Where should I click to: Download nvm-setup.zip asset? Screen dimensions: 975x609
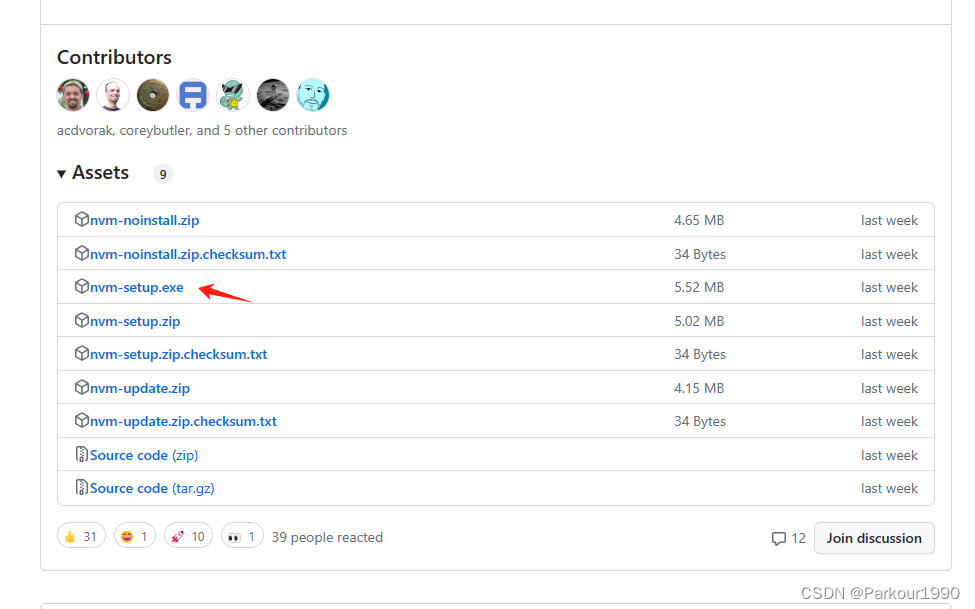(135, 322)
